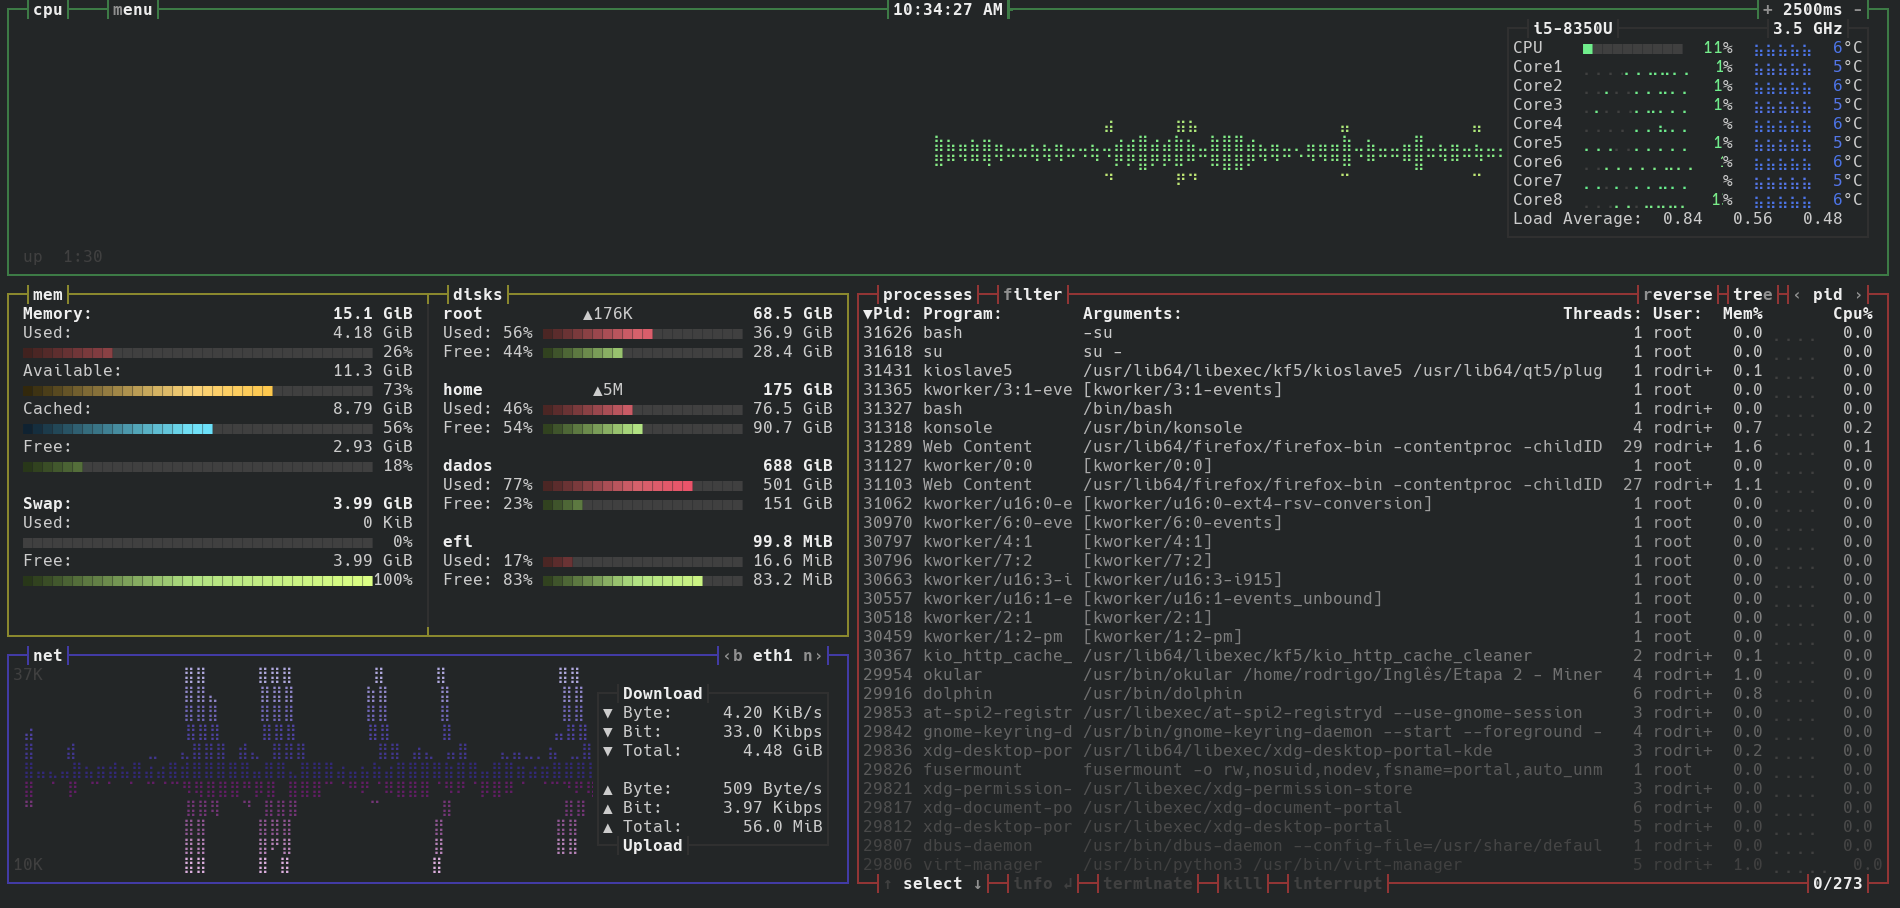Click the kill button

(x=1242, y=884)
